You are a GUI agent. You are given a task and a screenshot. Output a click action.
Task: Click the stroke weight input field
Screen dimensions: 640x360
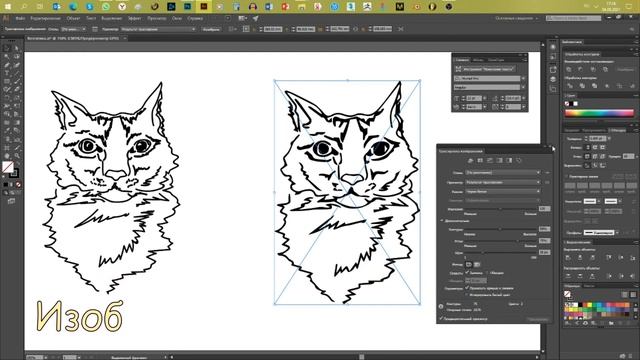(597, 139)
